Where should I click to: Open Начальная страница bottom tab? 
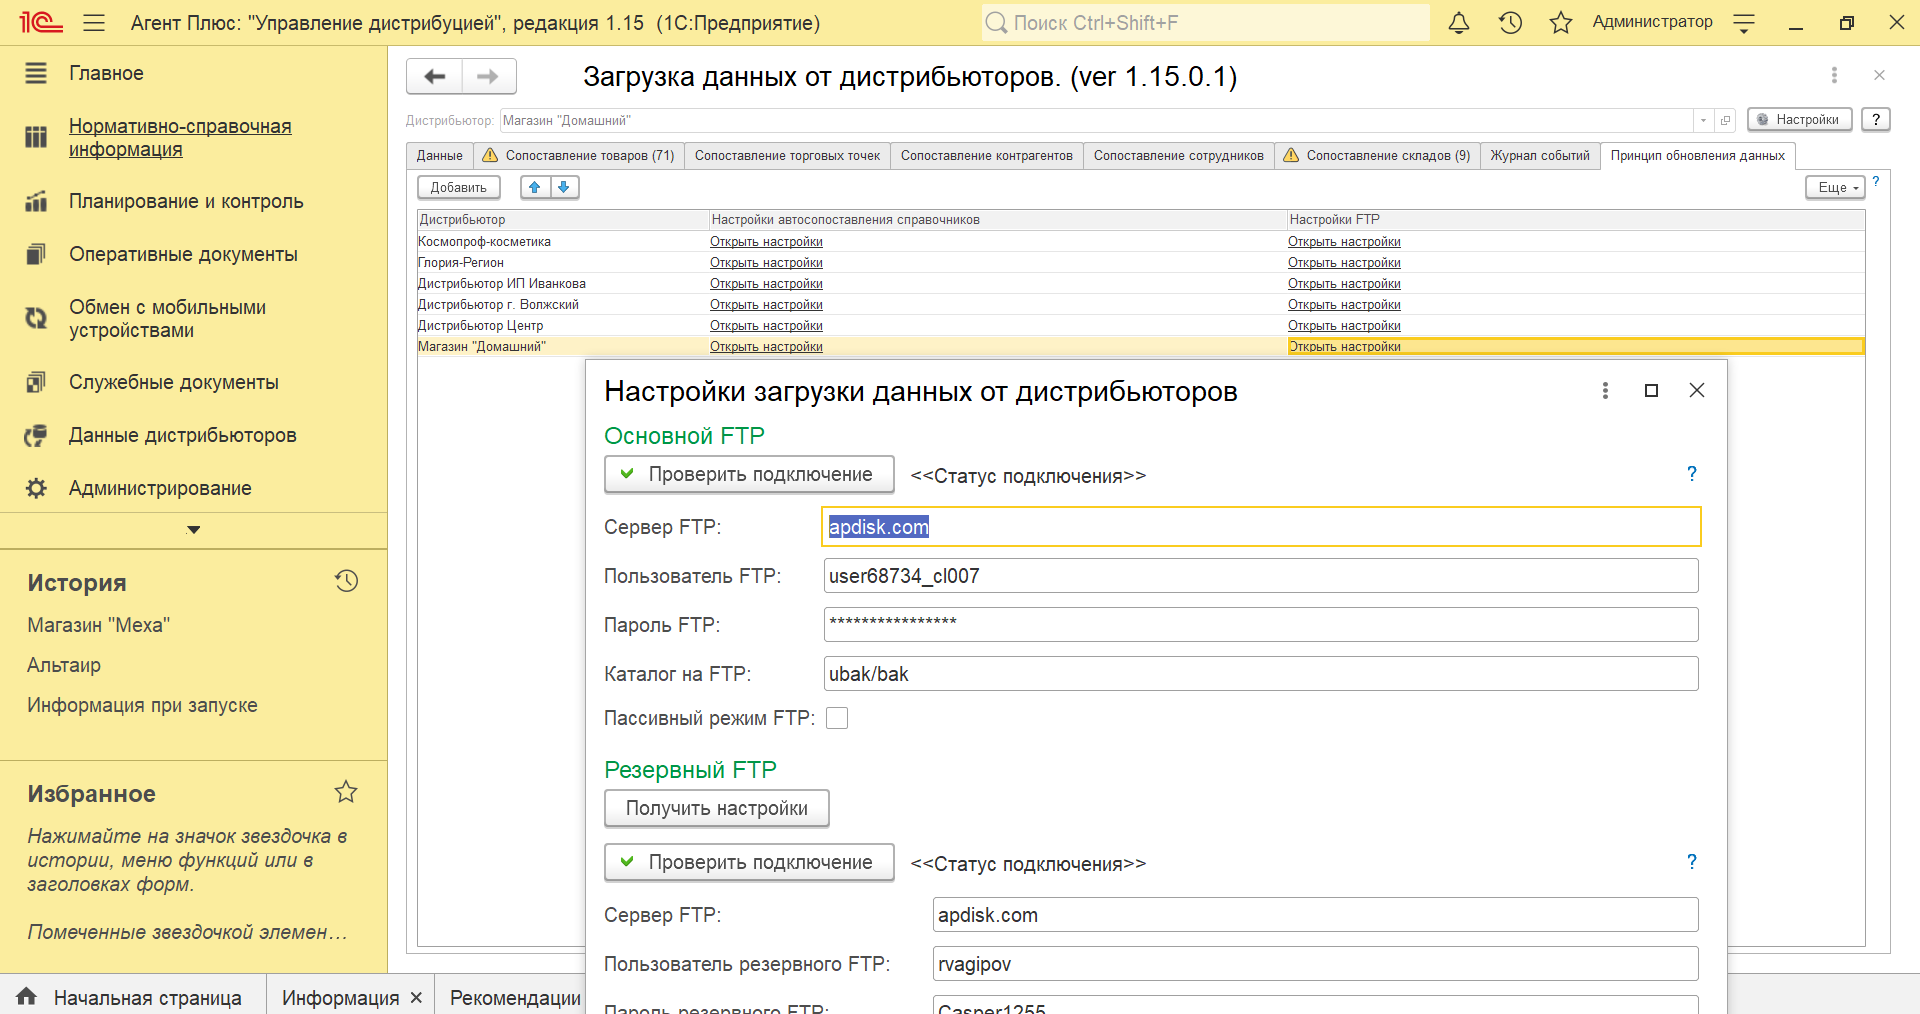[x=132, y=997]
